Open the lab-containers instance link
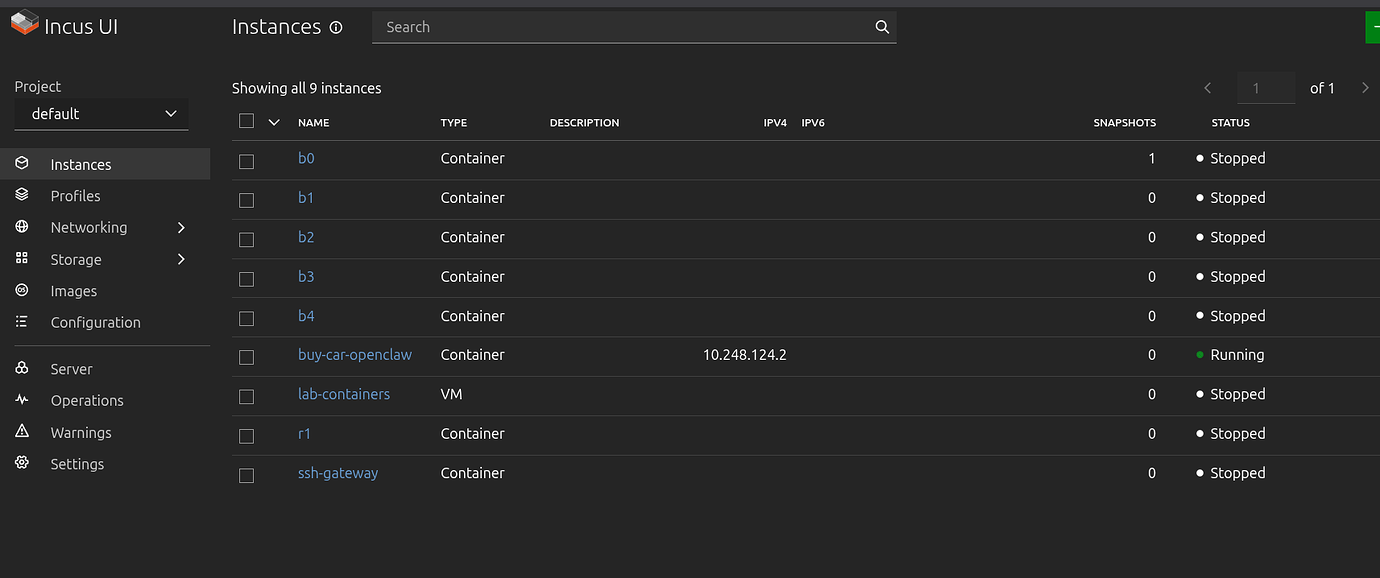This screenshot has width=1380, height=578. (344, 394)
